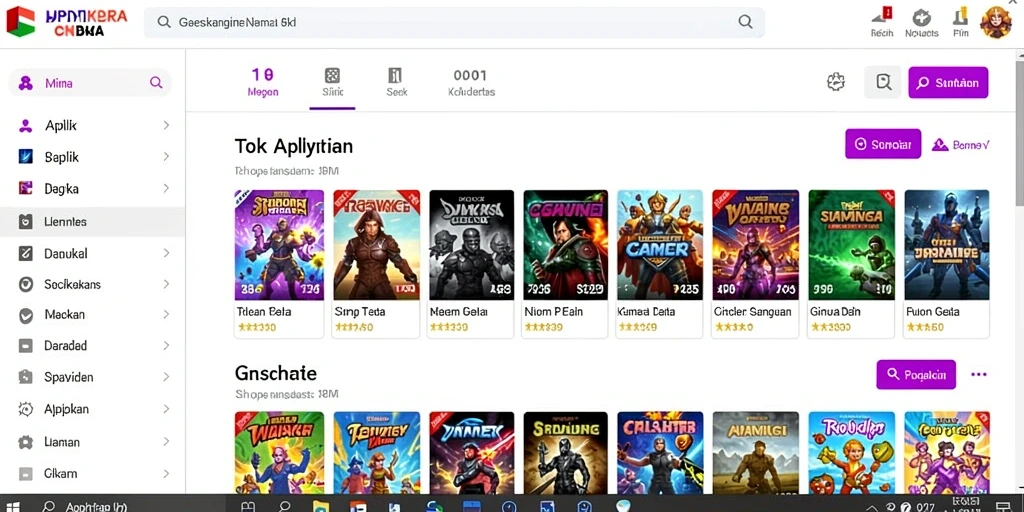Click the Lleman gear icon in the sidebar

click(x=25, y=442)
